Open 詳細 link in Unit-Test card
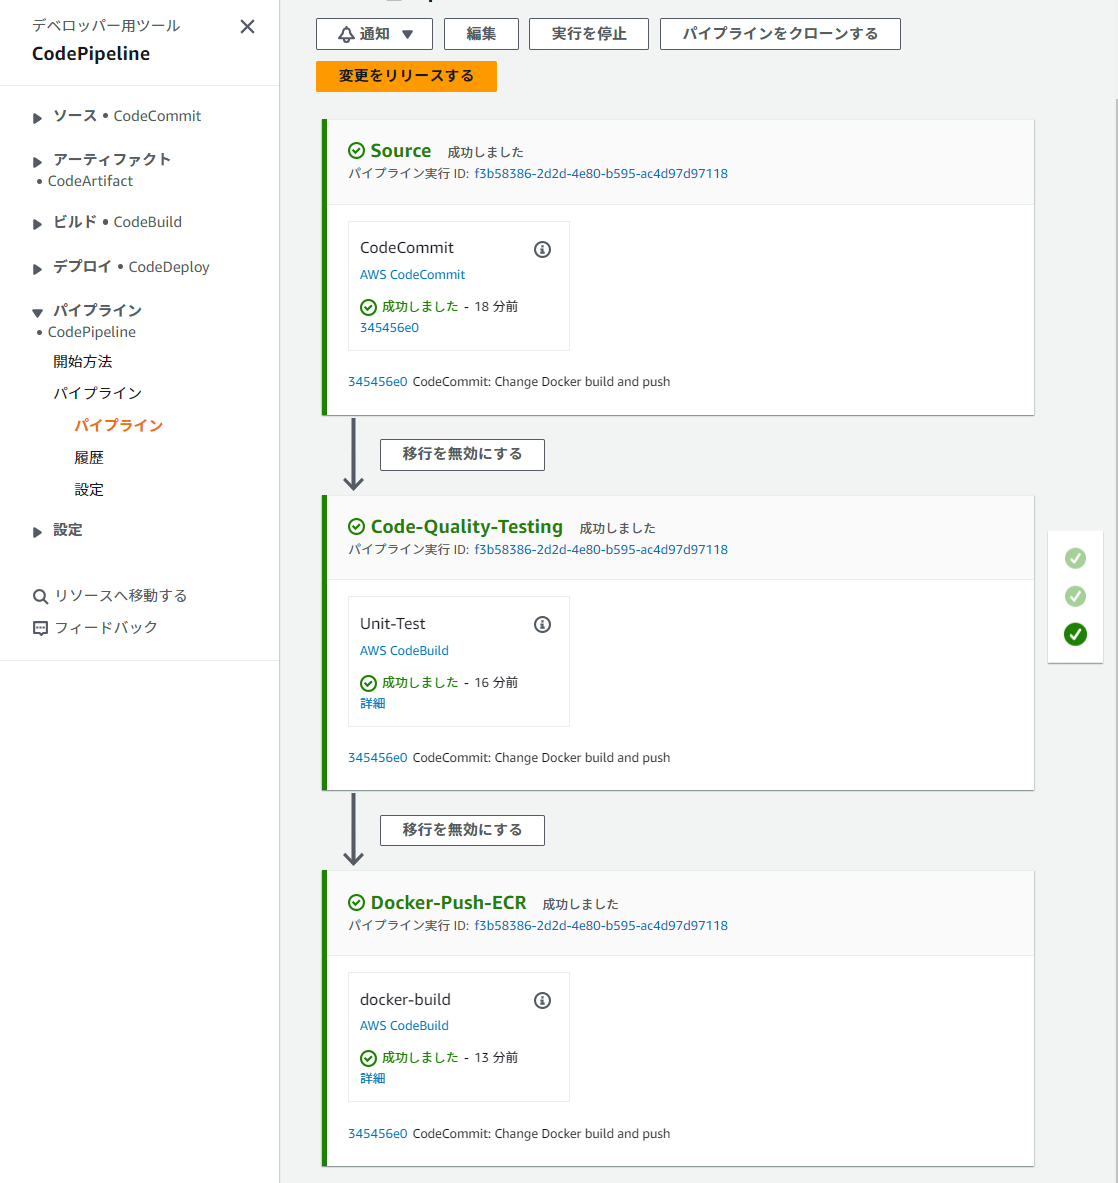This screenshot has height=1183, width=1118. (x=373, y=703)
